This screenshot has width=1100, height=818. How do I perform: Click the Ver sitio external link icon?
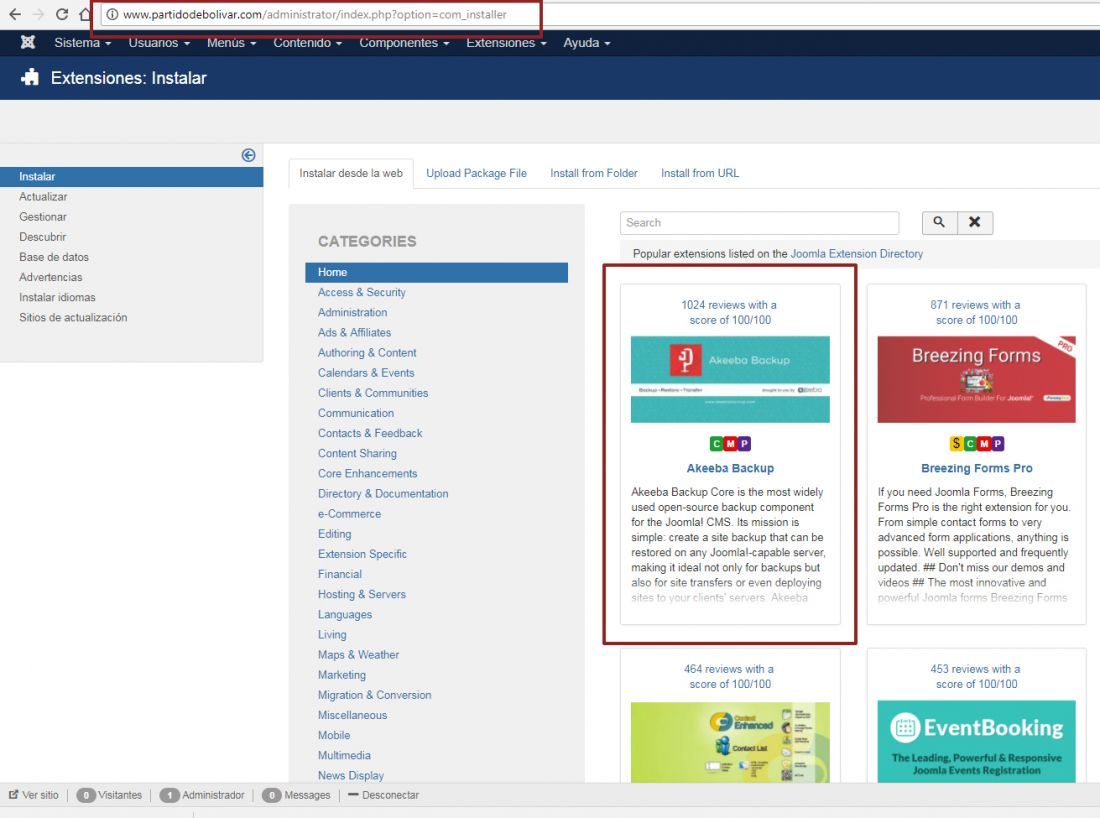[13, 794]
